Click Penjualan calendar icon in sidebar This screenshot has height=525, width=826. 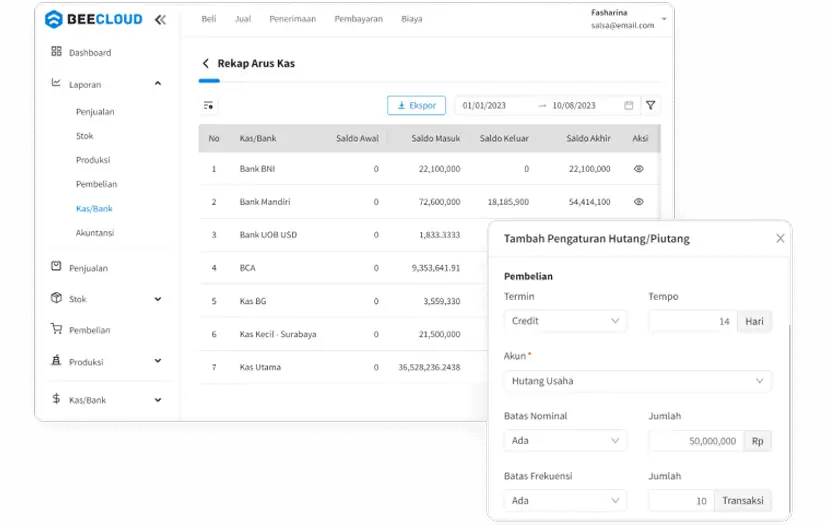pyautogui.click(x=56, y=266)
